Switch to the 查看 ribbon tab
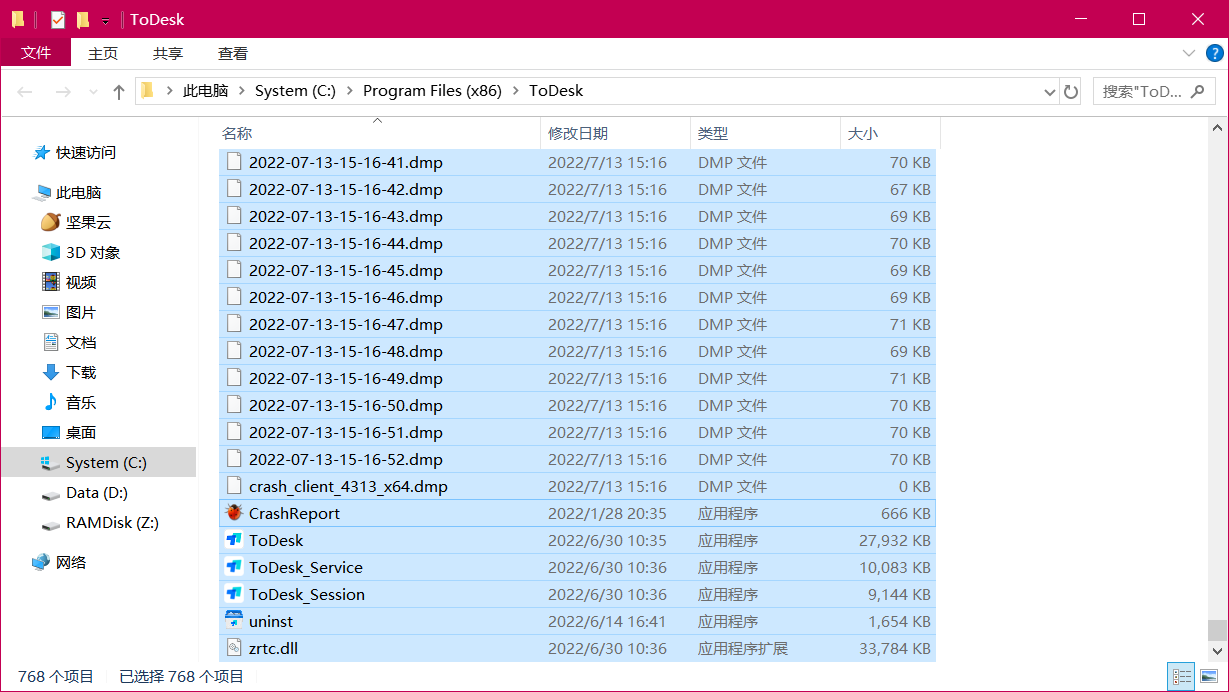Screen dimensions: 1229x692 click(233, 53)
